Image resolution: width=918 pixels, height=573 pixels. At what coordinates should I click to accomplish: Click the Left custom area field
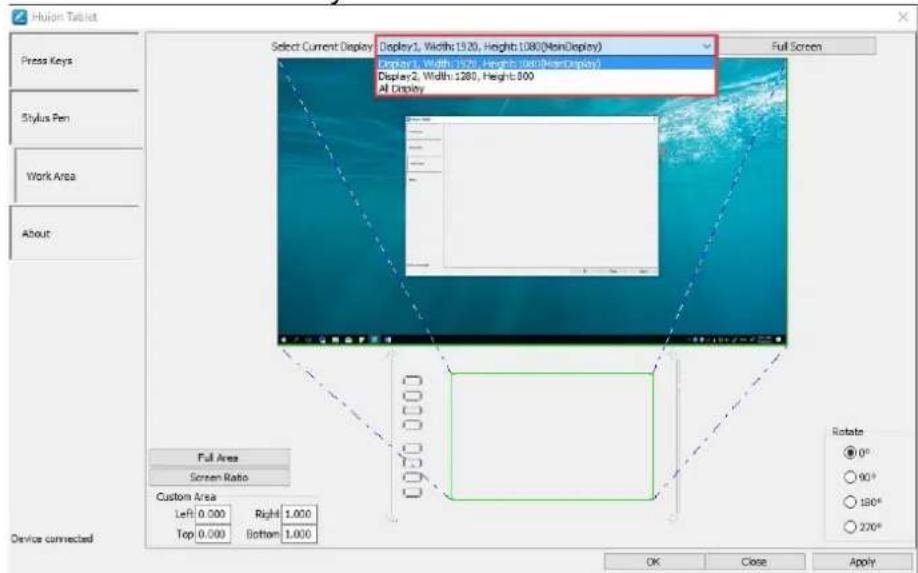pyautogui.click(x=213, y=514)
